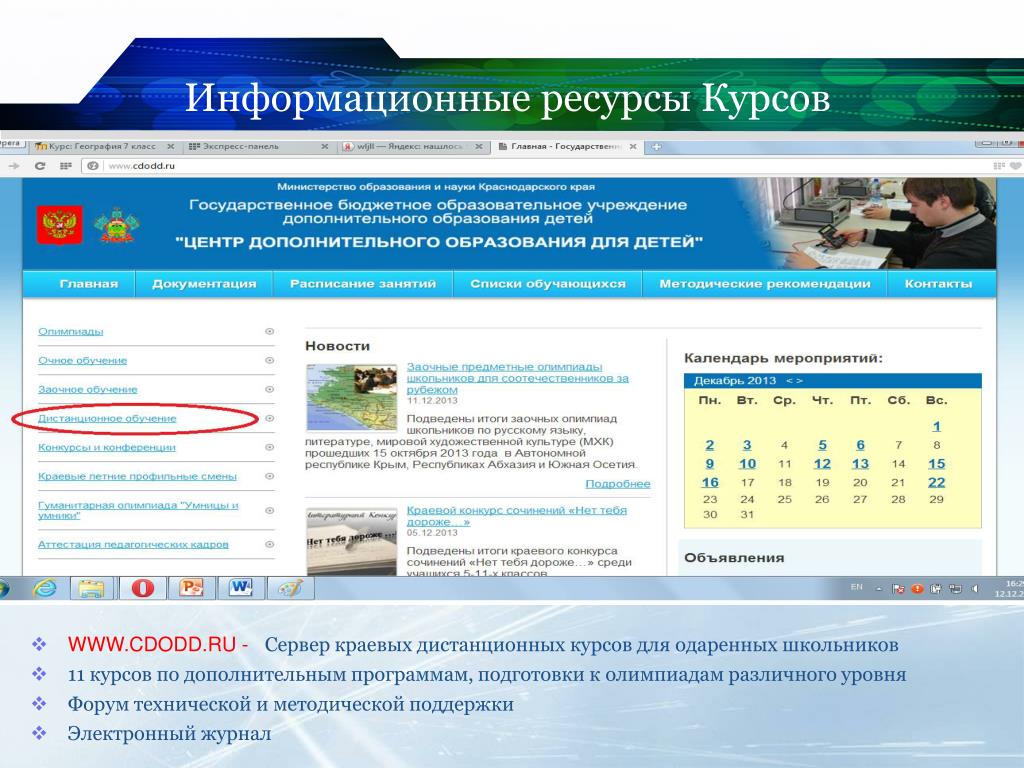Open the speed dial grid icon near address bar
The height and width of the screenshot is (768, 1024).
[65, 166]
